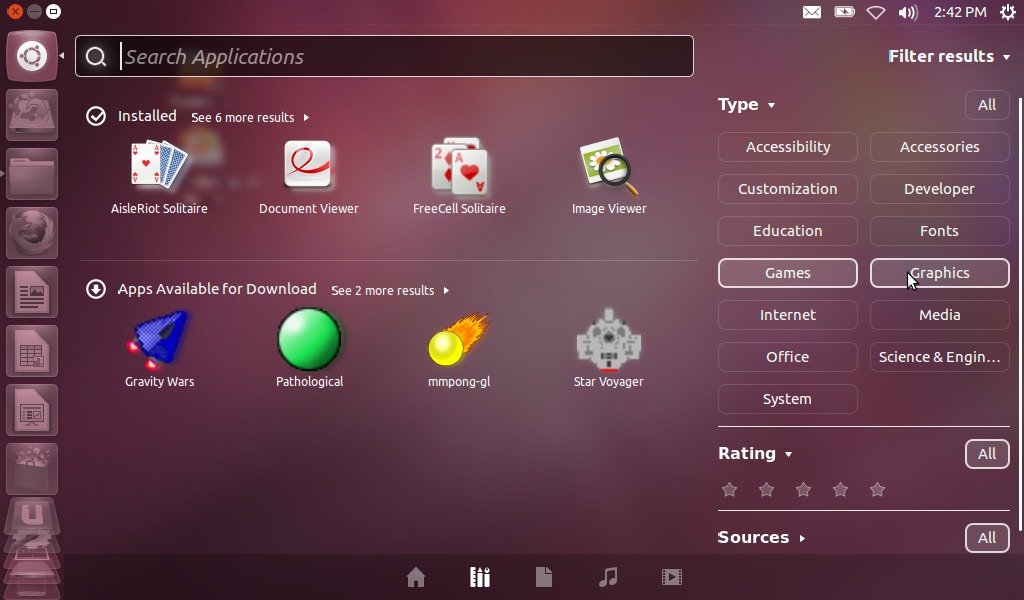Disable the active Games filter
Image resolution: width=1024 pixels, height=600 pixels.
tap(788, 273)
